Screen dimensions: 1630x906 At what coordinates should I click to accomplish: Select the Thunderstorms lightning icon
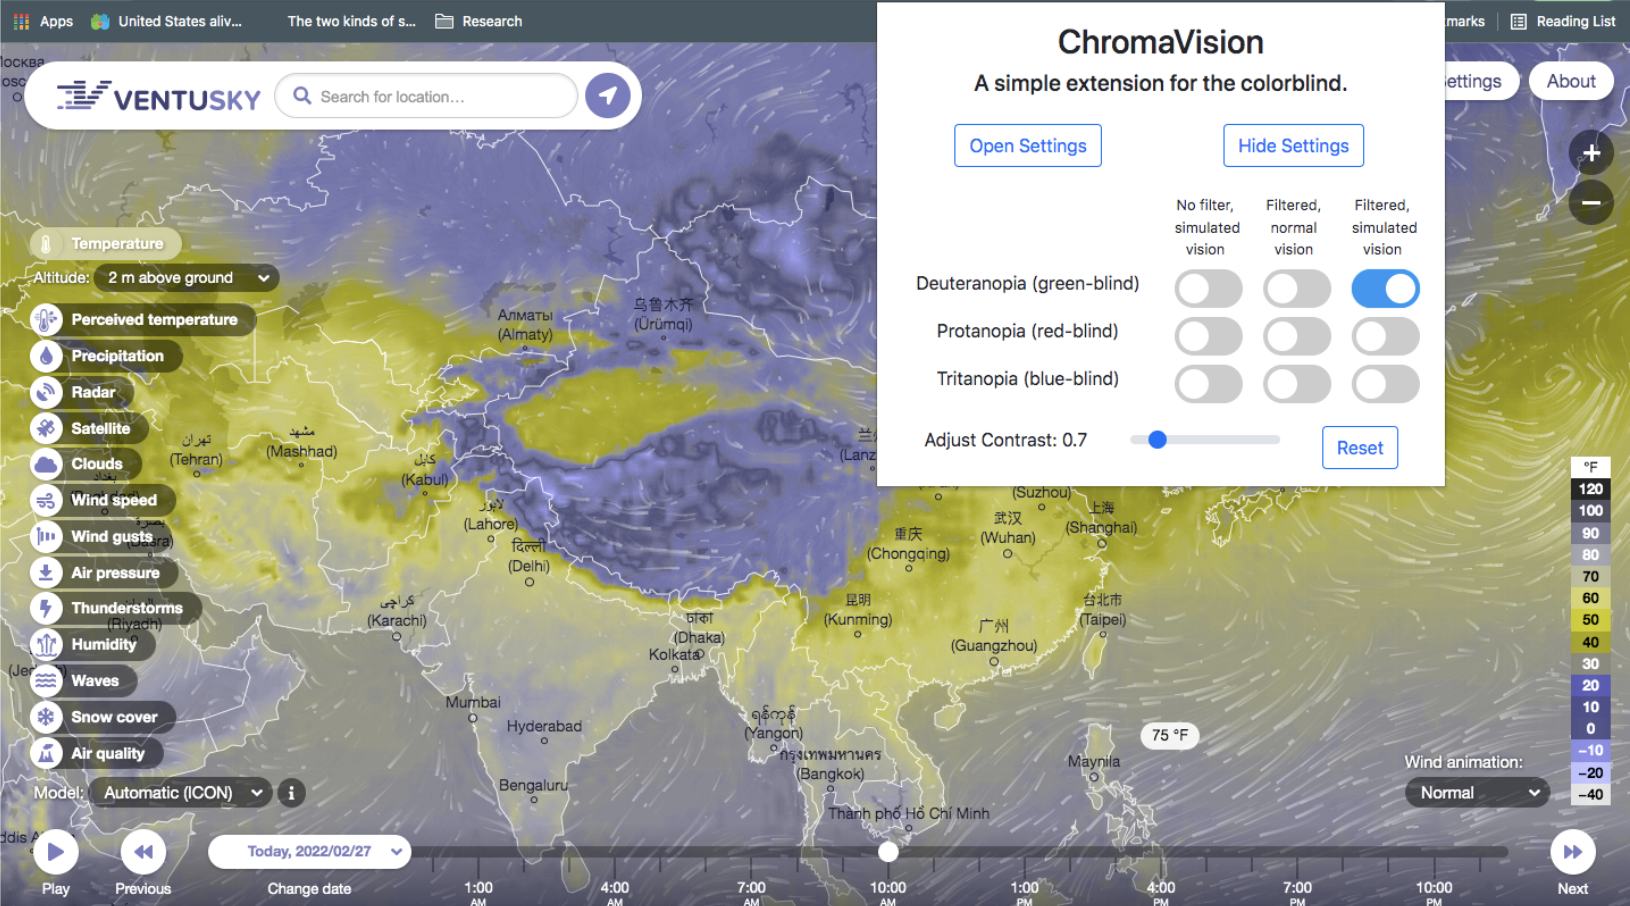[x=46, y=608]
